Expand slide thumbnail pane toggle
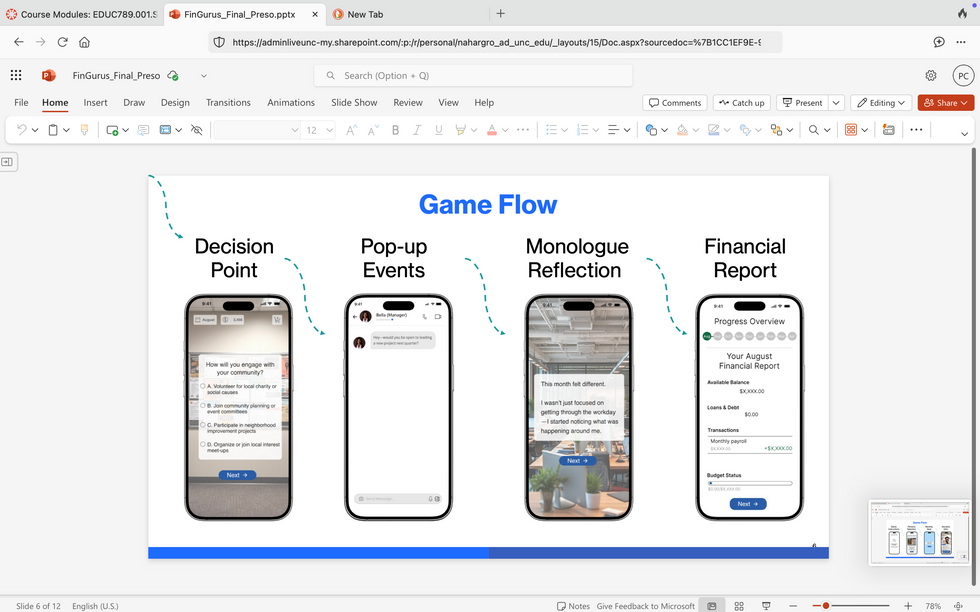980x612 pixels. coord(8,162)
